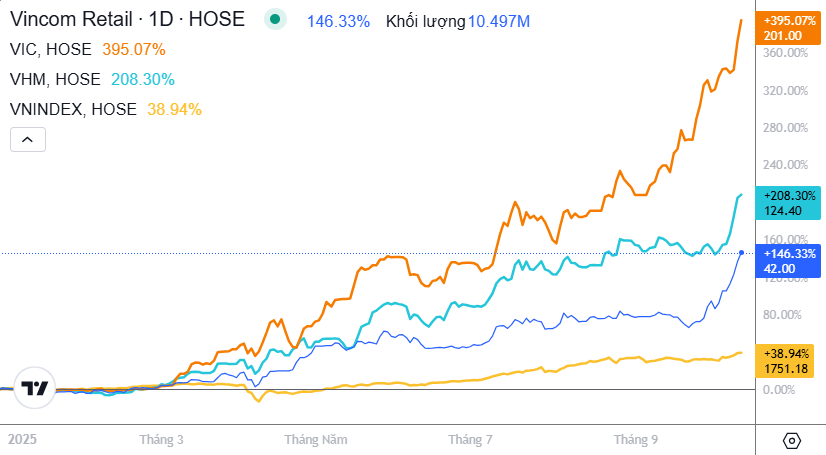Screen dimensions: 826x455
Task: Click the blue +146.33% price label
Action: [x=789, y=254]
